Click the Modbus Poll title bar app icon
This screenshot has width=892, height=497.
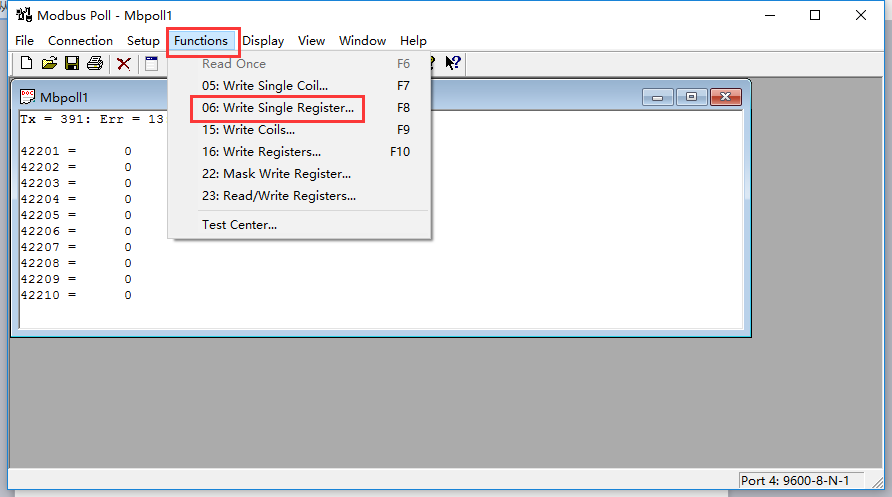(x=24, y=15)
